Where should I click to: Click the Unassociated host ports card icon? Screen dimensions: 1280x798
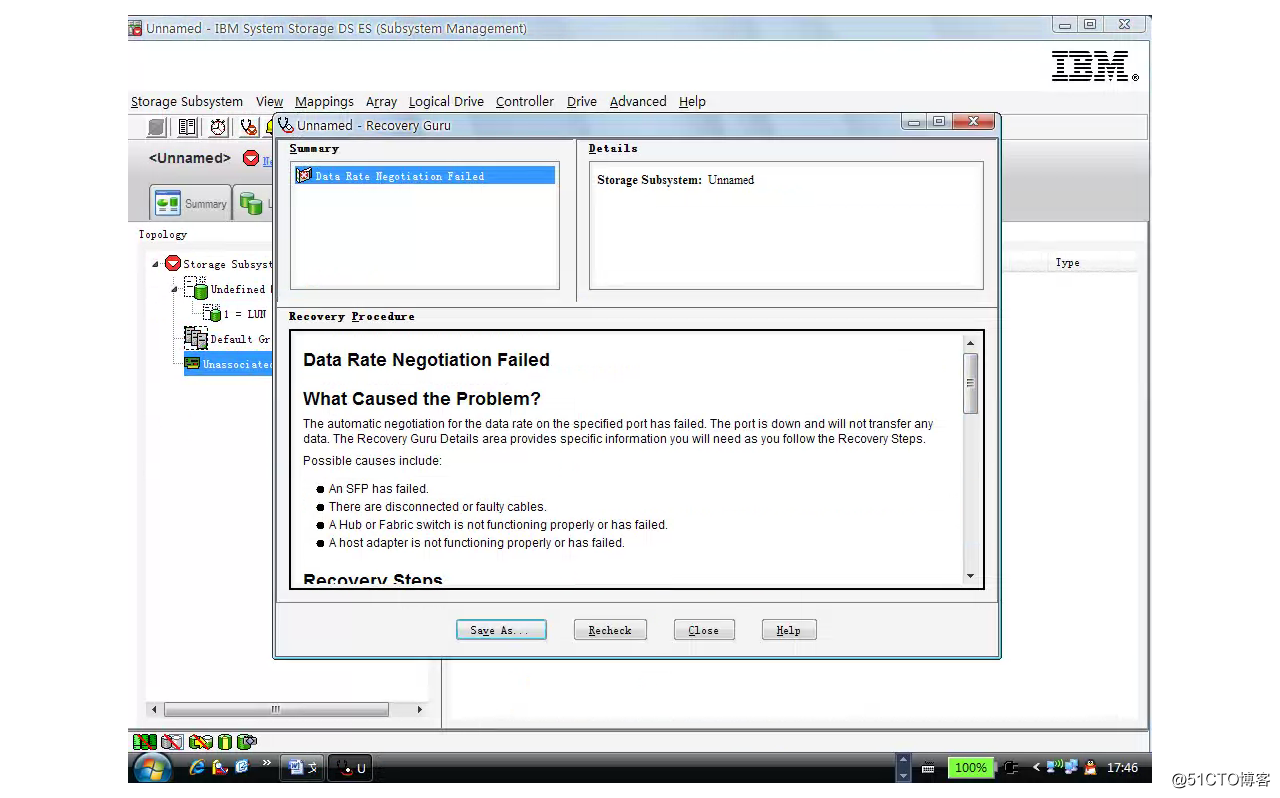pos(192,364)
